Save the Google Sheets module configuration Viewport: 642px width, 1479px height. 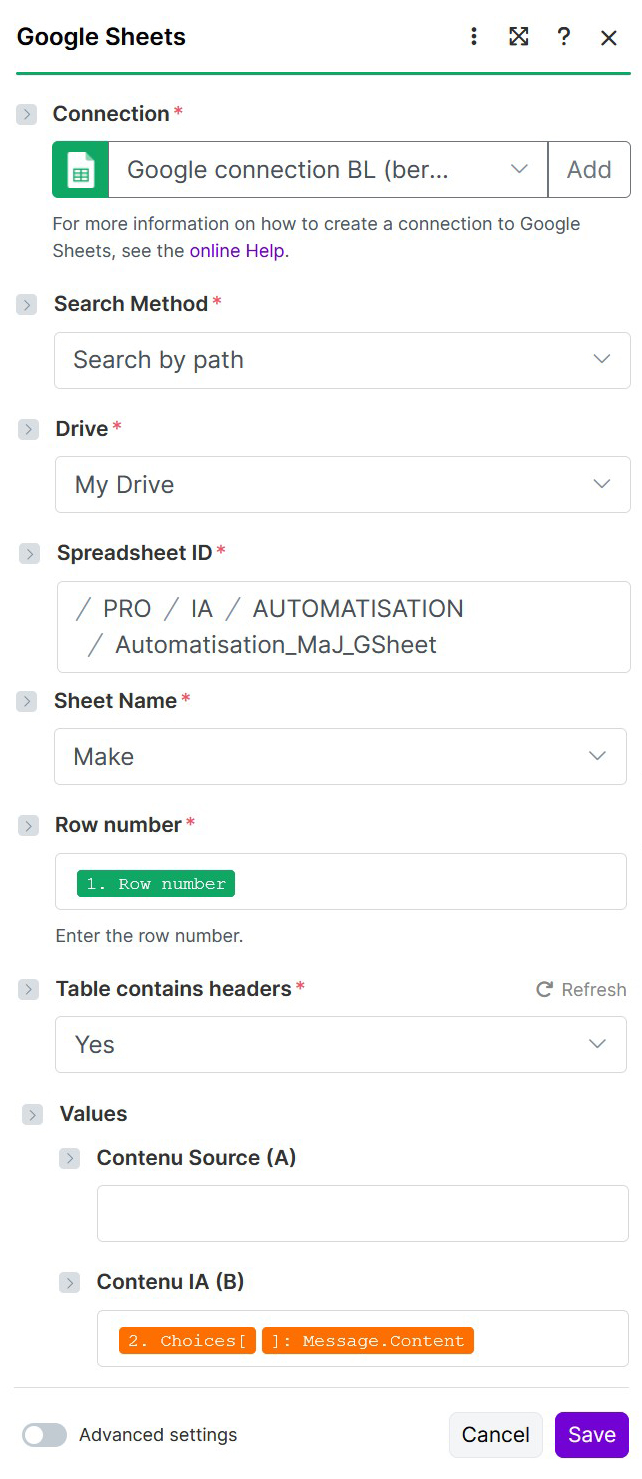pos(591,1434)
